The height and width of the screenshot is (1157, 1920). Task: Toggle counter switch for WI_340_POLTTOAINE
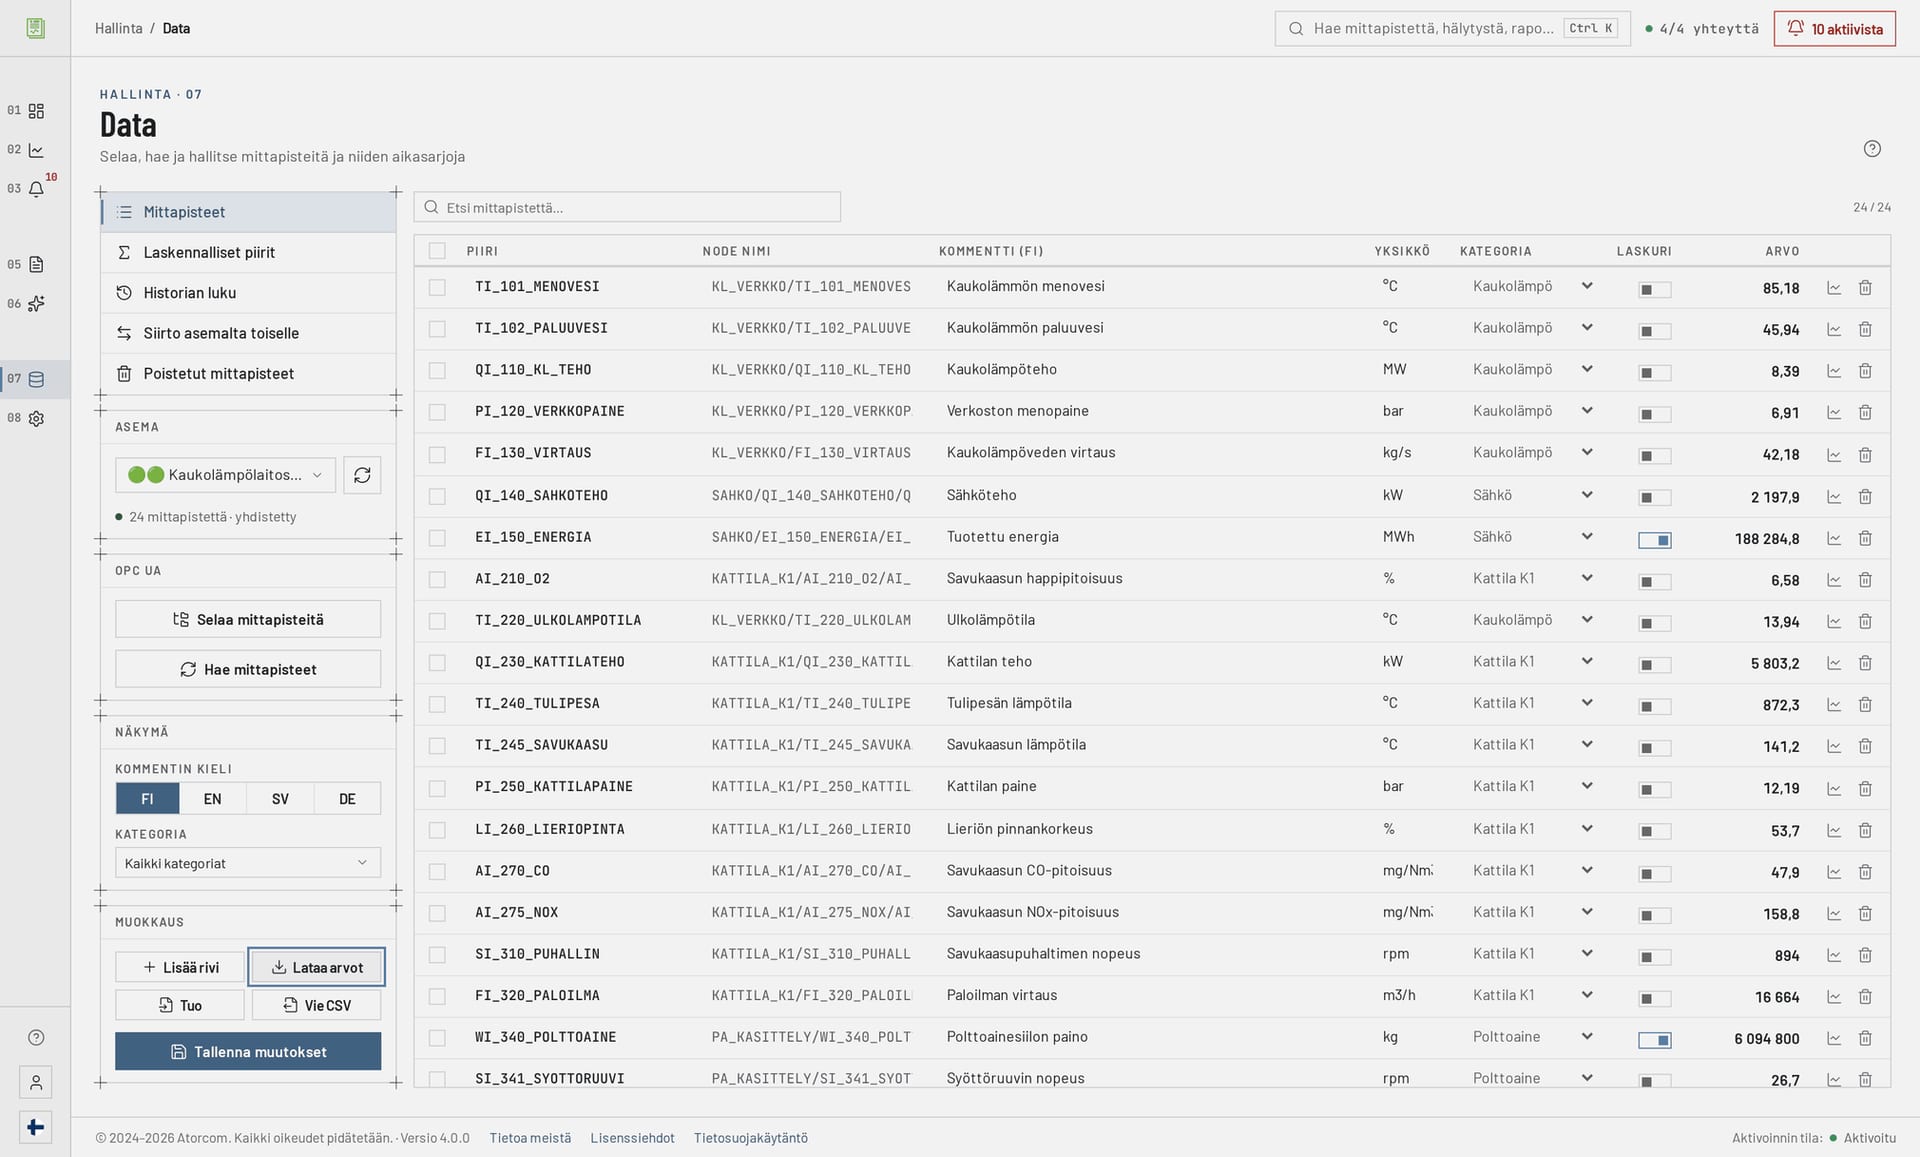click(1654, 1040)
